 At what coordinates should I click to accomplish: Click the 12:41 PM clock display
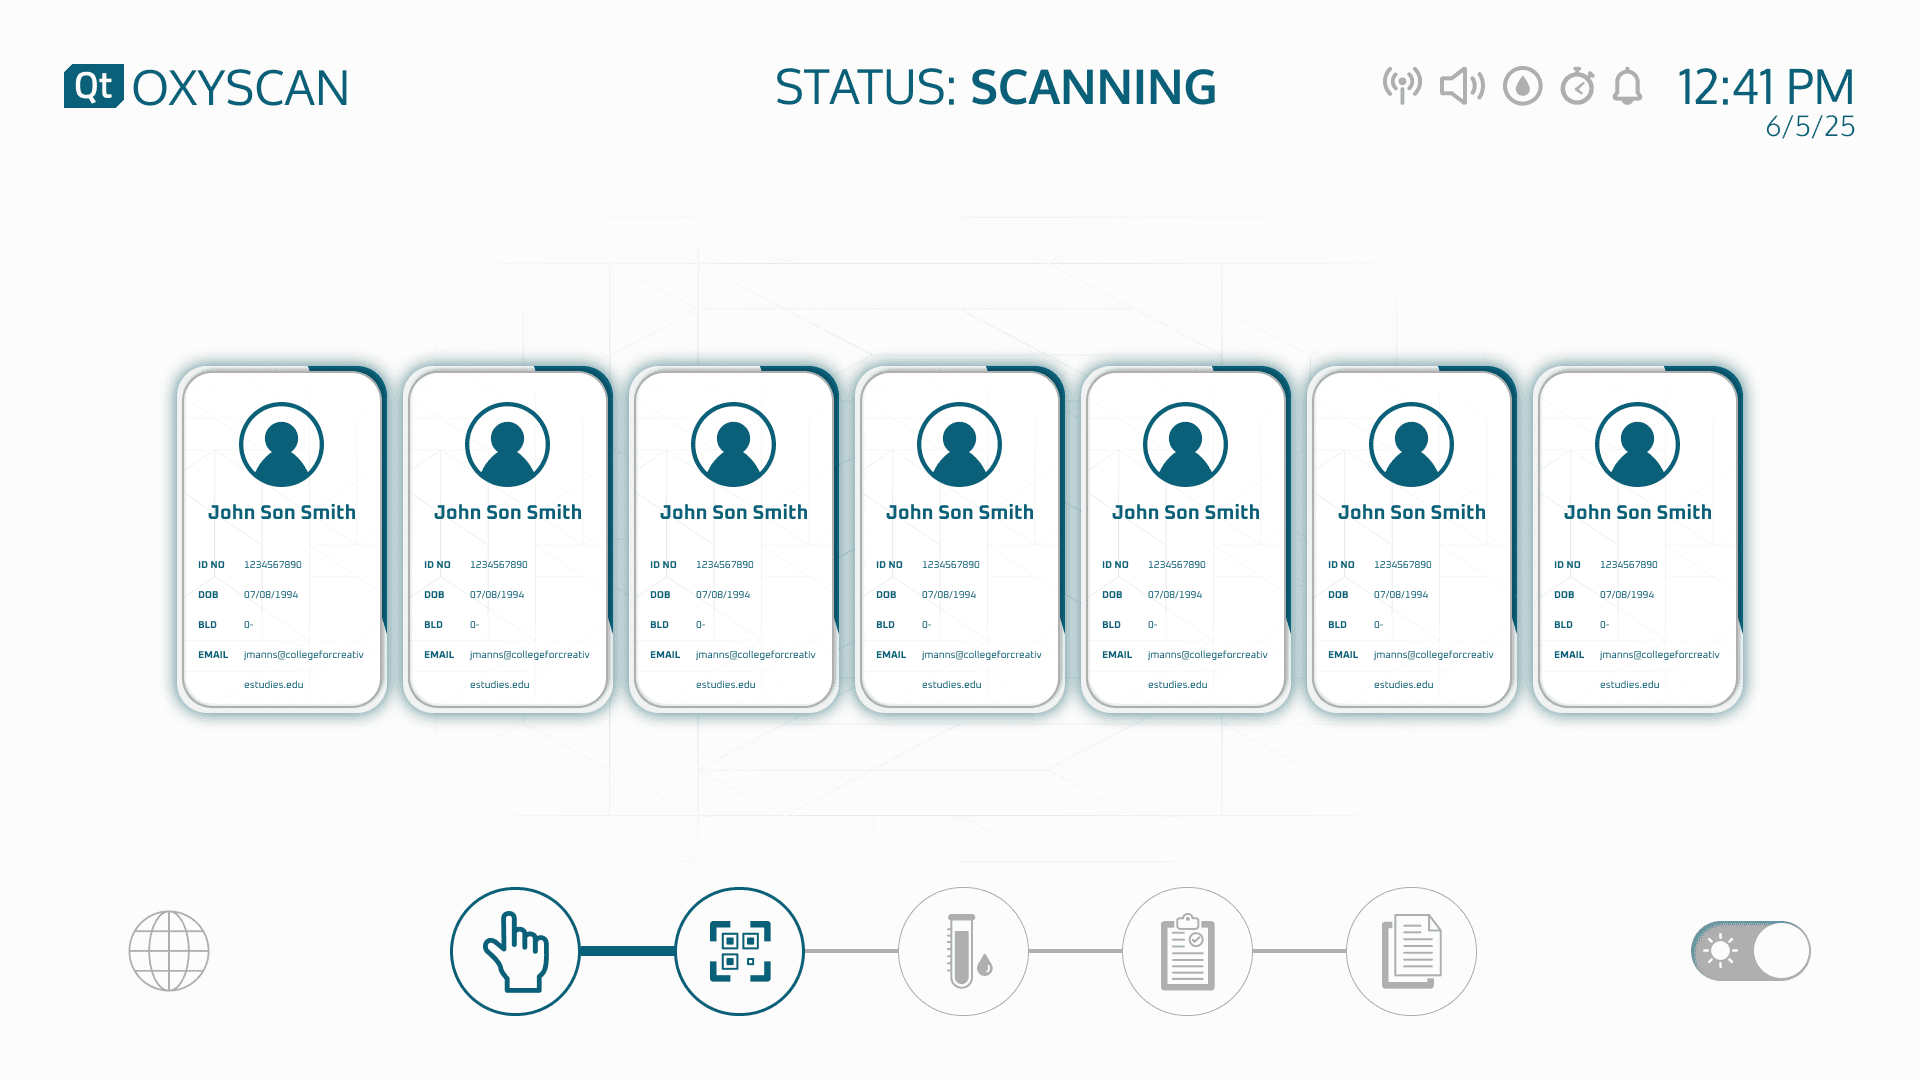tap(1765, 87)
